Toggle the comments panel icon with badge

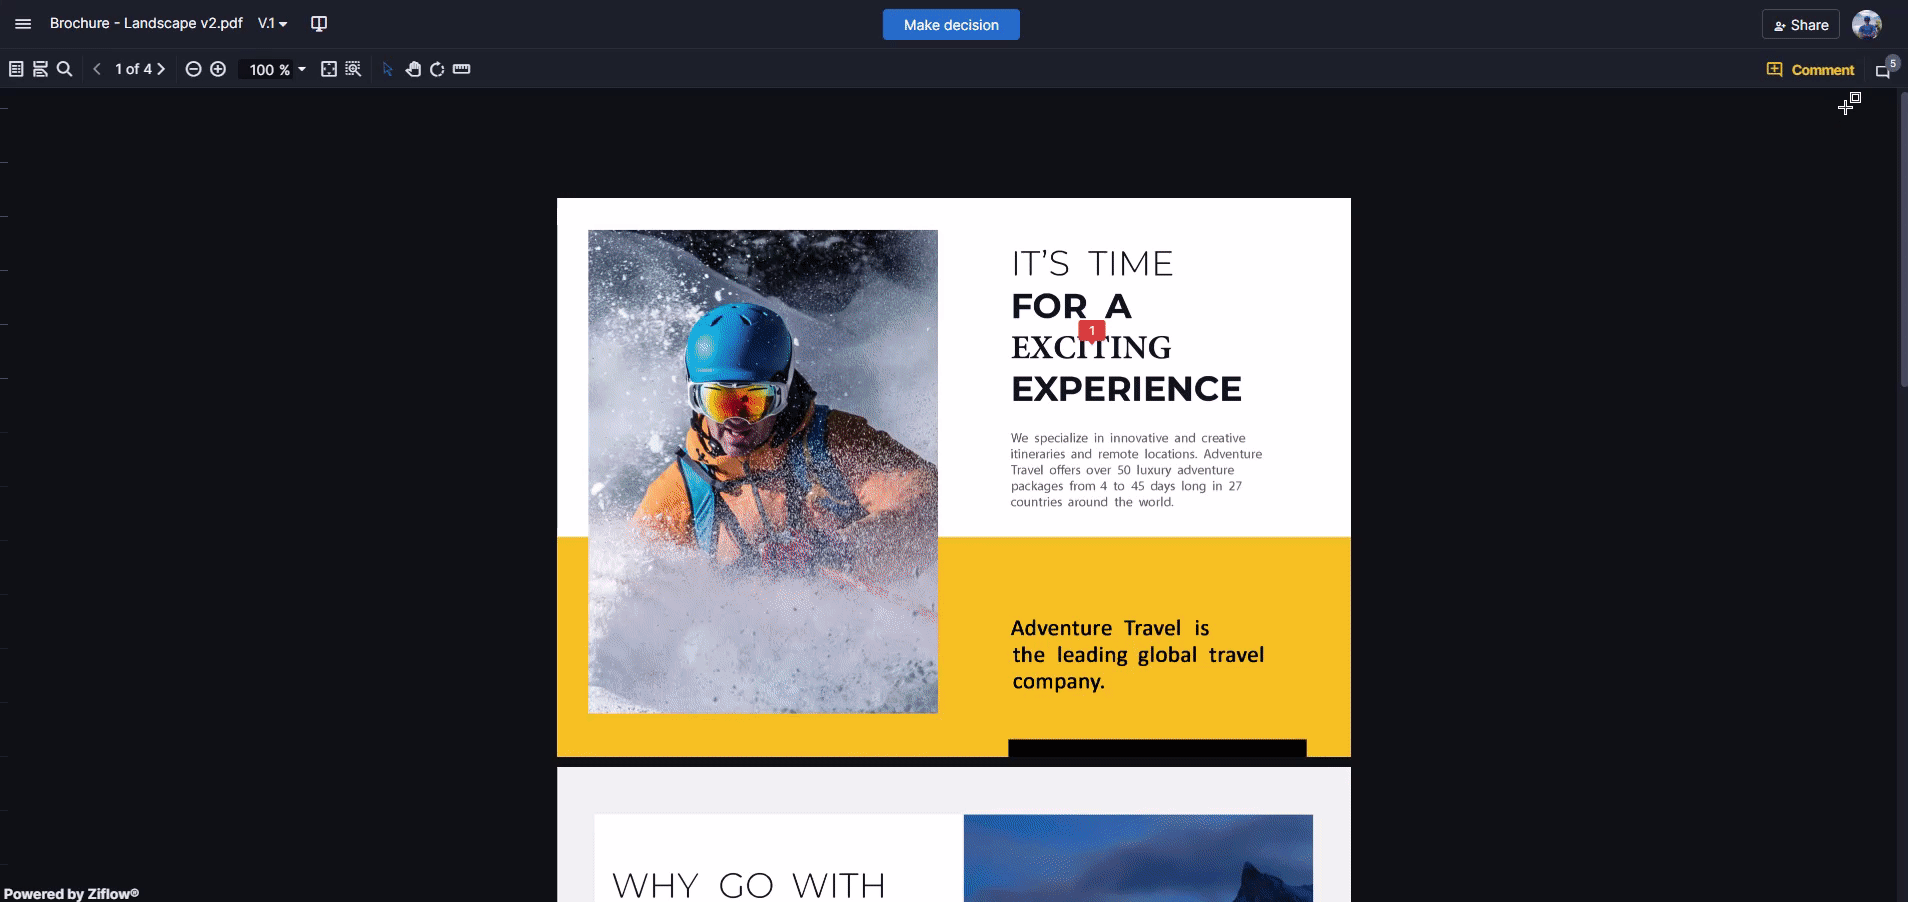click(1885, 69)
